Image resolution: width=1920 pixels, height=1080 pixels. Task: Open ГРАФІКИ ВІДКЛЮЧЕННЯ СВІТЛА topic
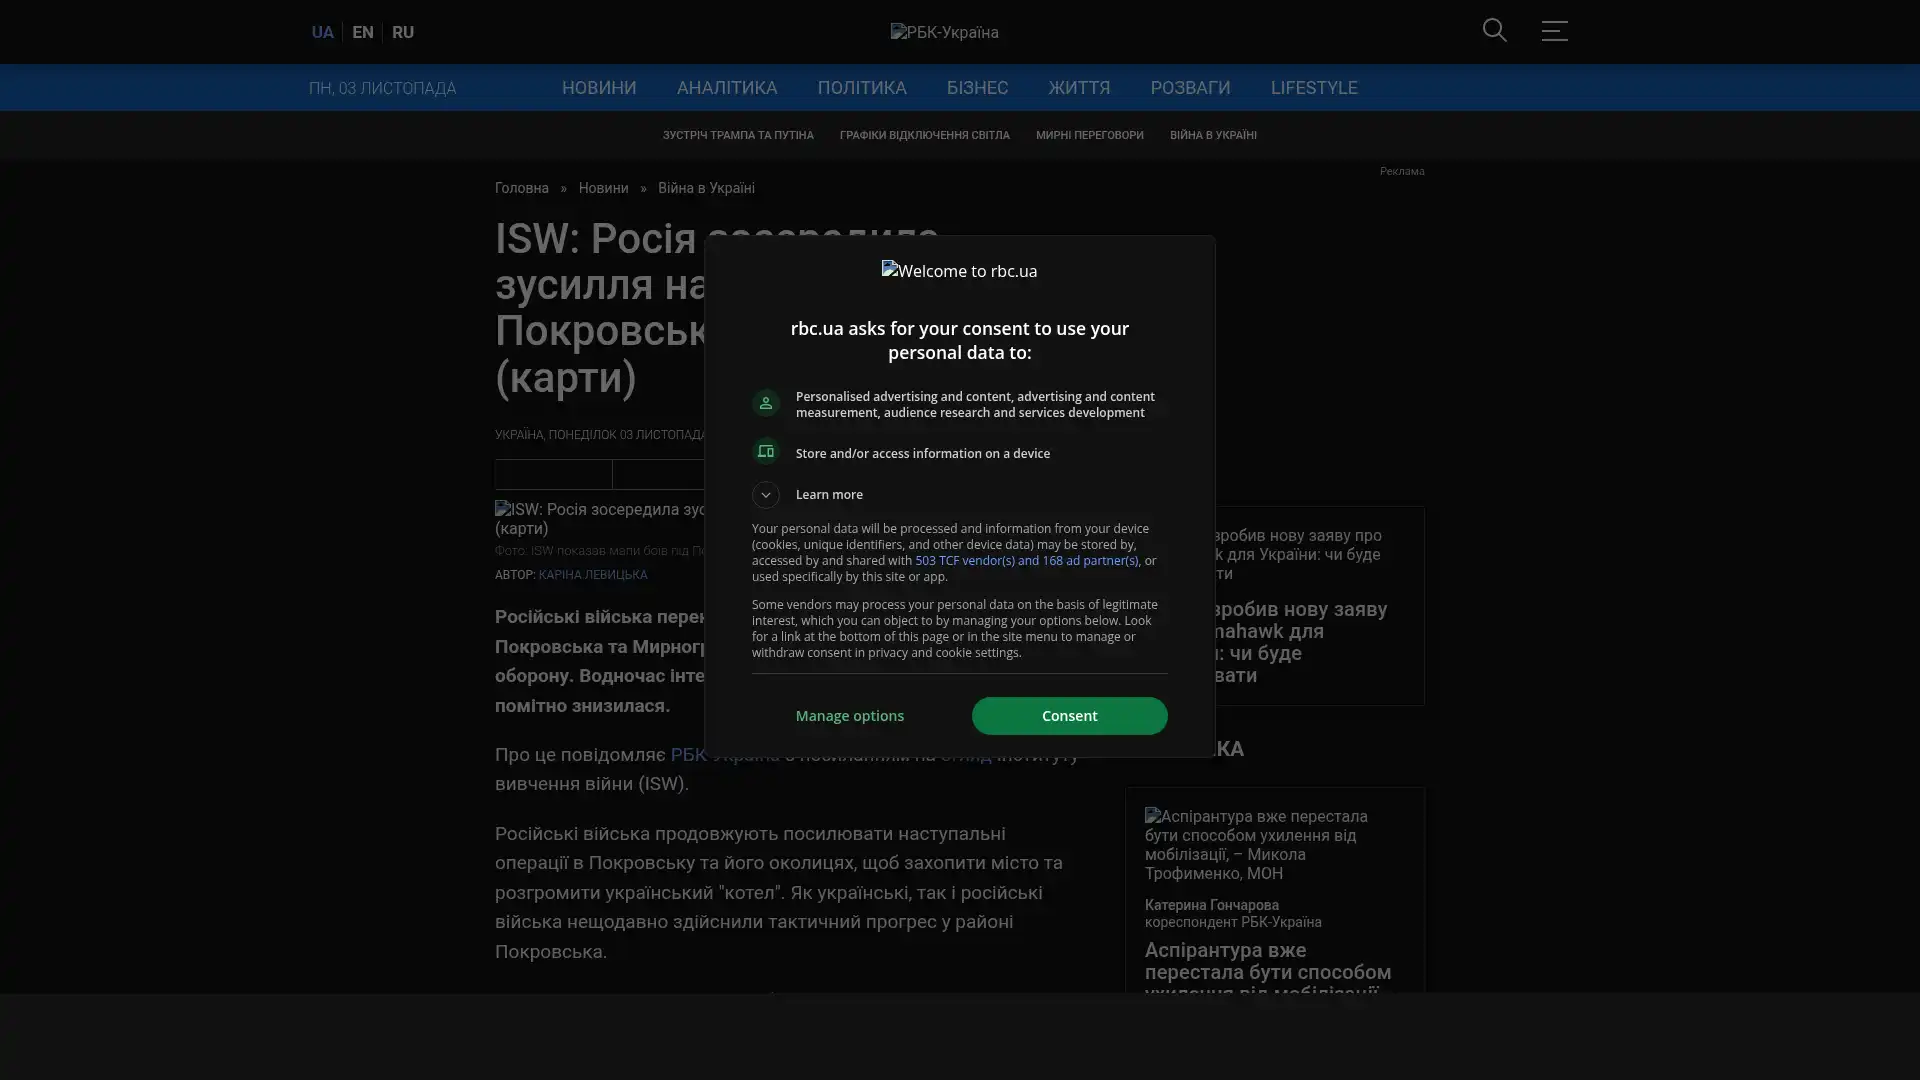924,135
